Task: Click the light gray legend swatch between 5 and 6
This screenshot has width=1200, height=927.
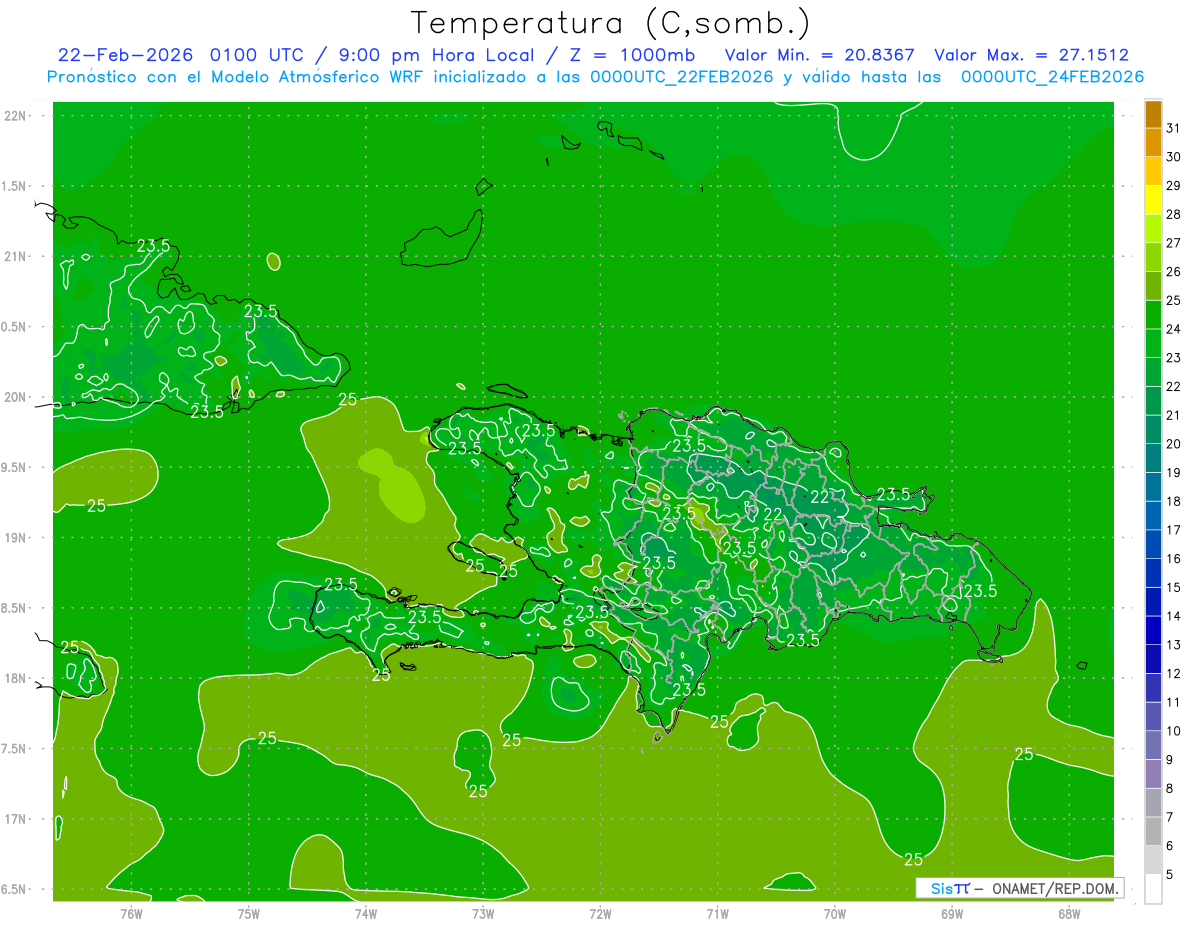Action: [x=1153, y=860]
